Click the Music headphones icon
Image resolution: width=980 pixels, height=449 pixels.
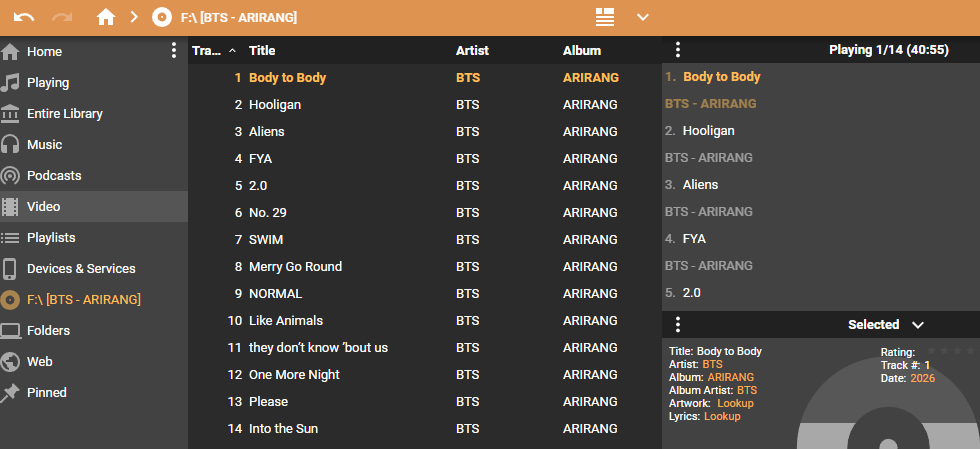click(10, 144)
